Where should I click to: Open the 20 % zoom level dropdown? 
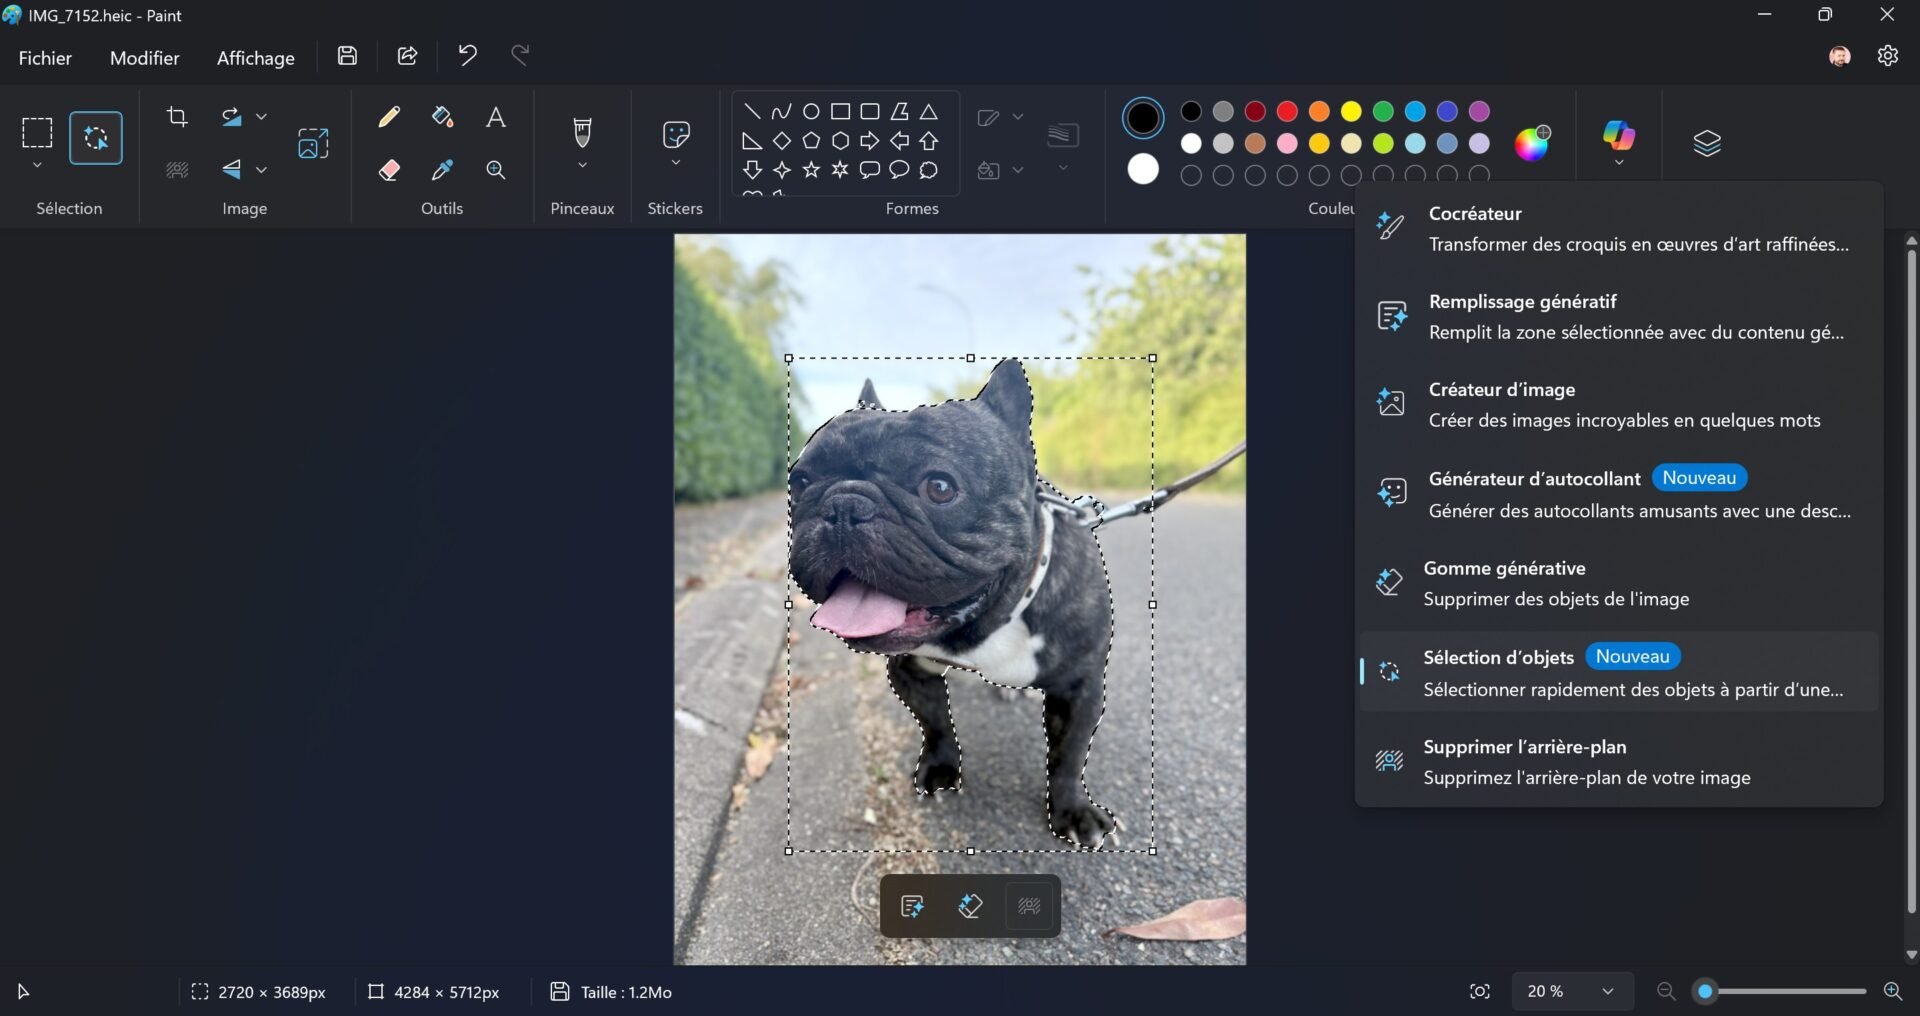[1572, 991]
